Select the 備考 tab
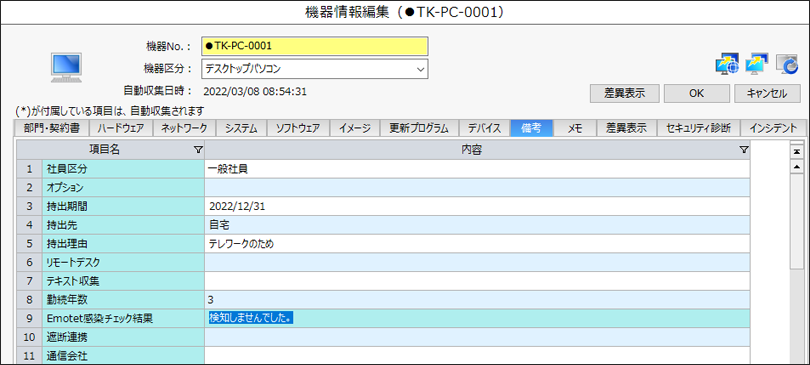810x365 pixels. 532,128
